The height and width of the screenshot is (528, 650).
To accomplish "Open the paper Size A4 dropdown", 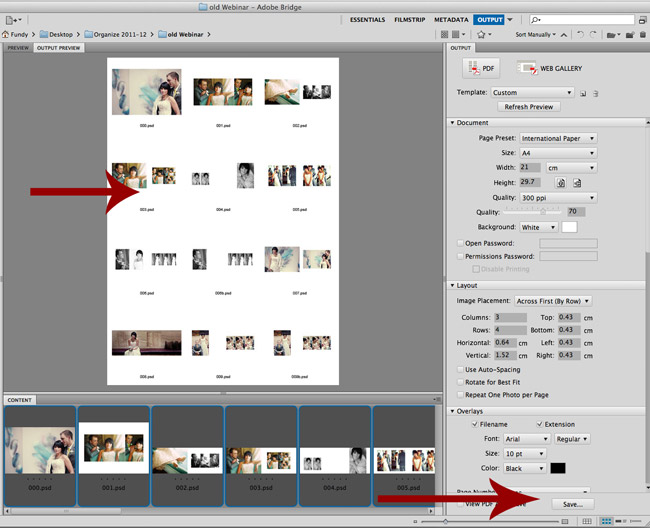I will click(x=558, y=153).
